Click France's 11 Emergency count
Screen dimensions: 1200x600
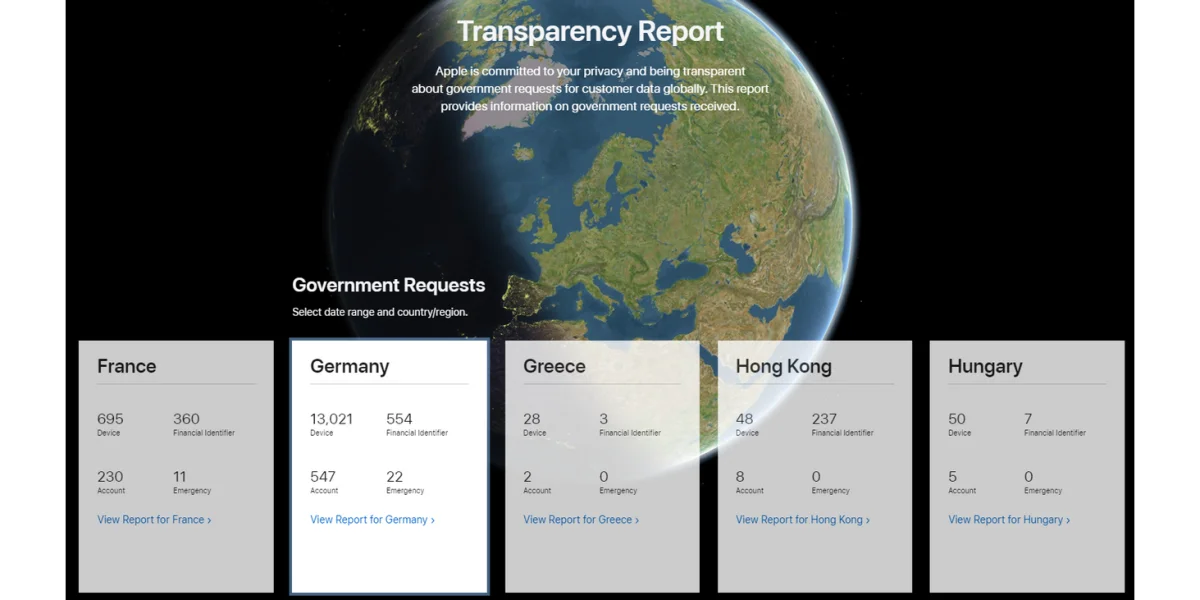coord(180,477)
